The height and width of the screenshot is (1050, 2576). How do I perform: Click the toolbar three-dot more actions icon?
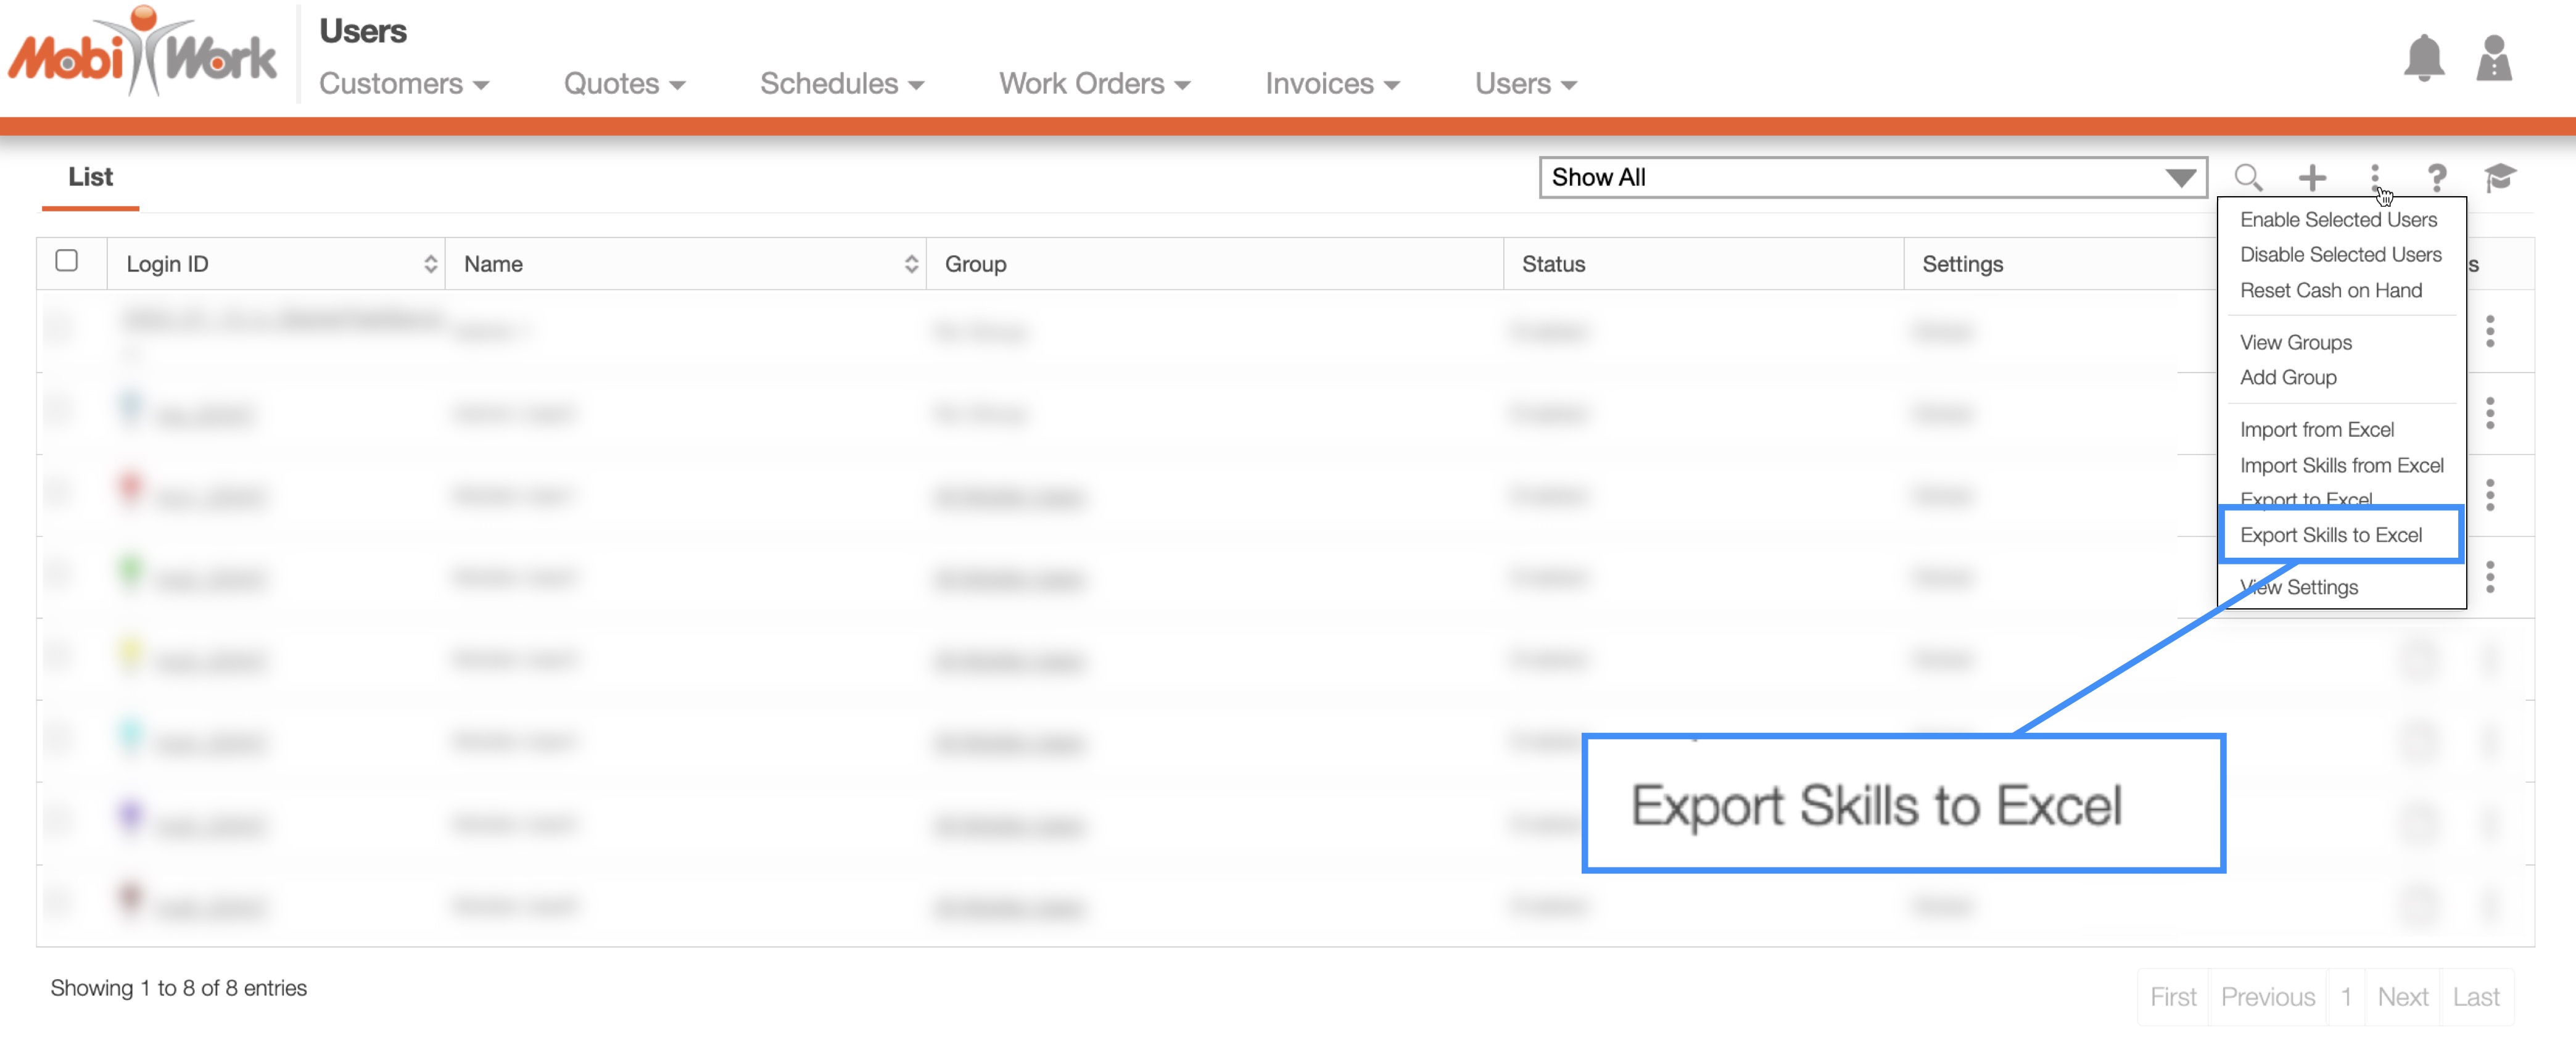pyautogui.click(x=2374, y=176)
